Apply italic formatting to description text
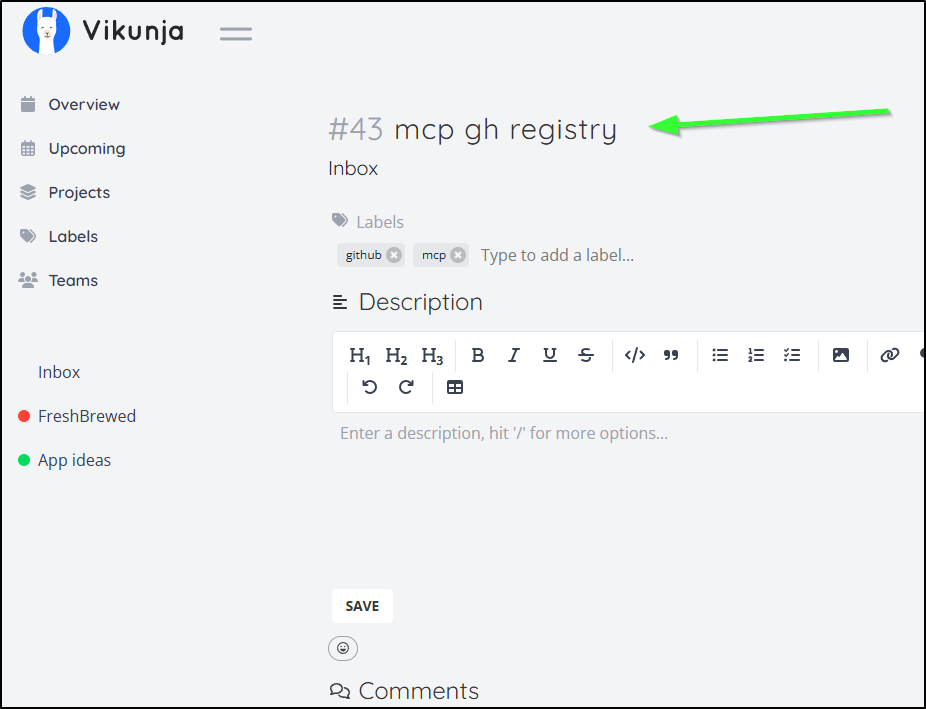 (514, 355)
